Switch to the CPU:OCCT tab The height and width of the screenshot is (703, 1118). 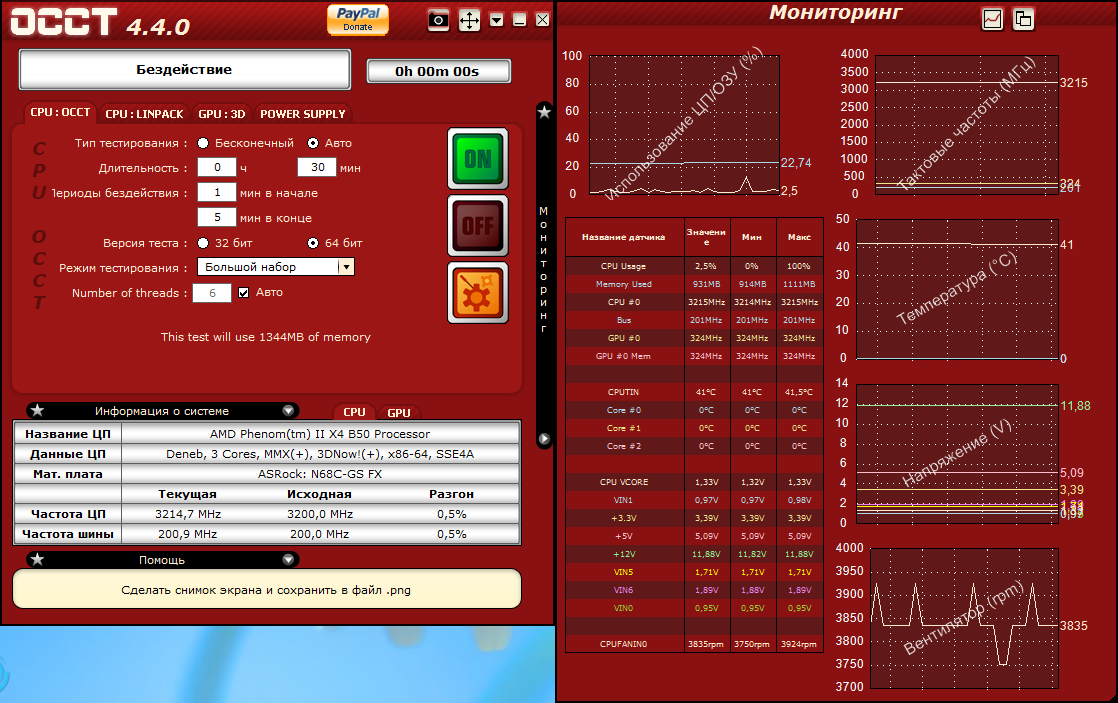(x=60, y=113)
